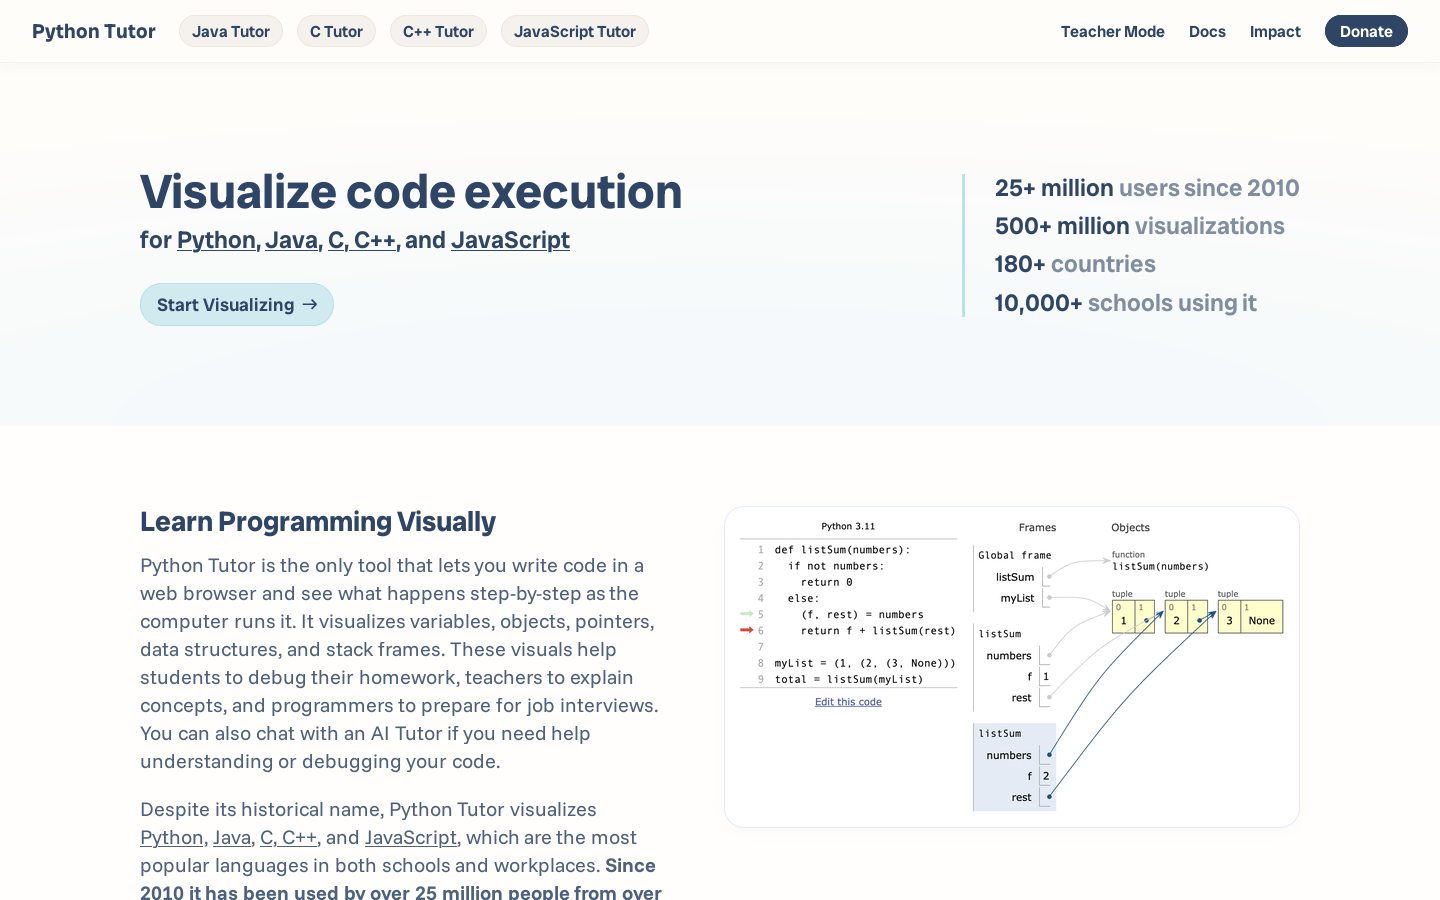Viewport: 1440px width, 900px height.
Task: Click the arrow icon in Start Visualizing
Action: pyautogui.click(x=310, y=305)
